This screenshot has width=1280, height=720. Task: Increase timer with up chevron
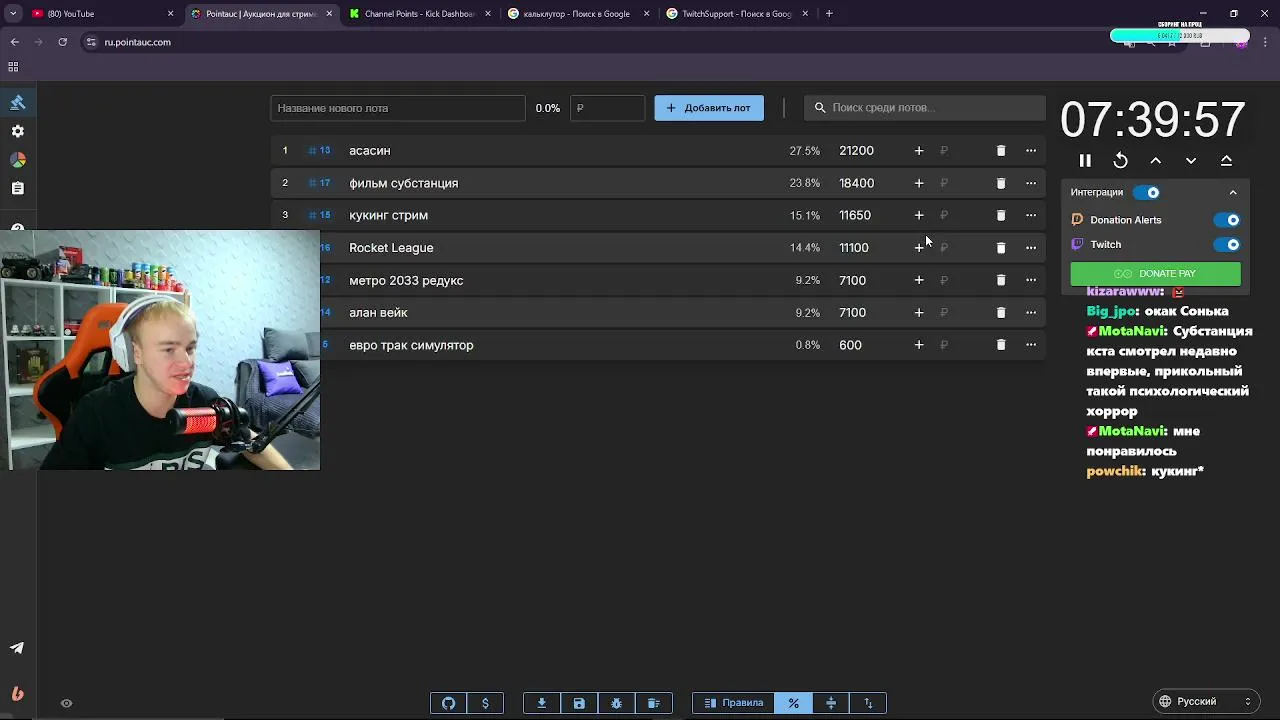pos(1156,160)
